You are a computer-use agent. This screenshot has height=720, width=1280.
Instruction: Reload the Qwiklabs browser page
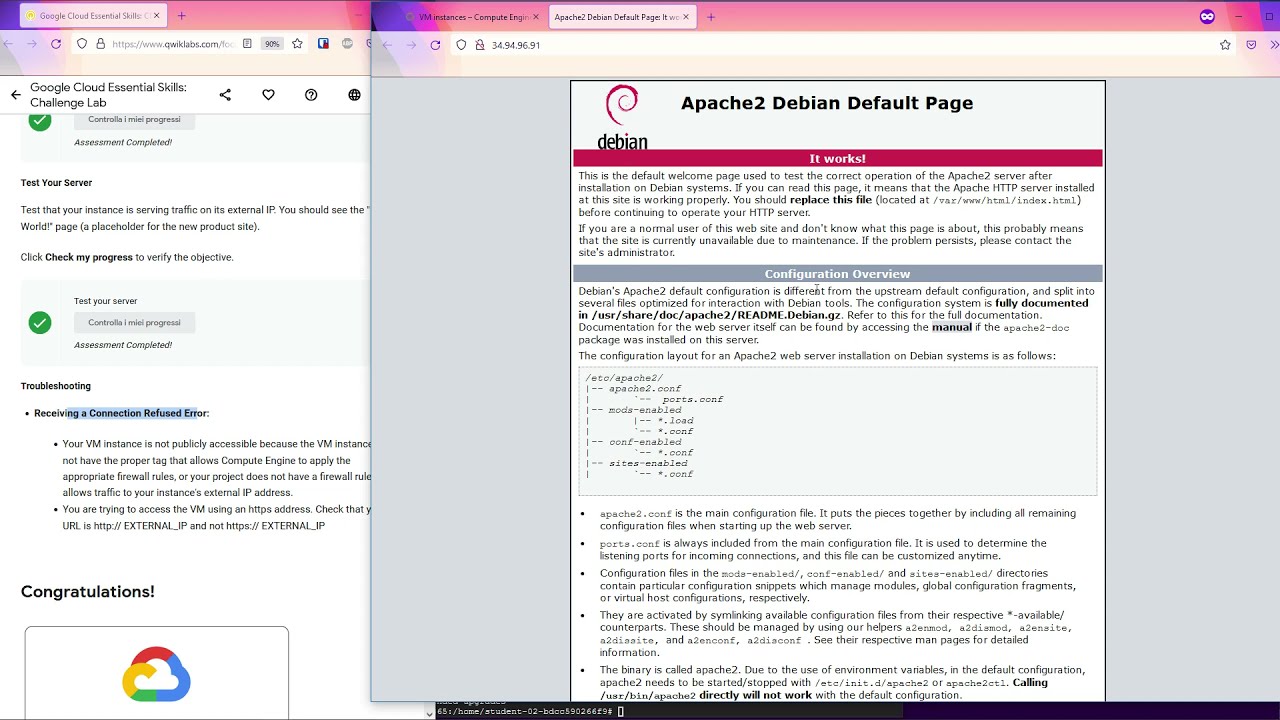(56, 44)
